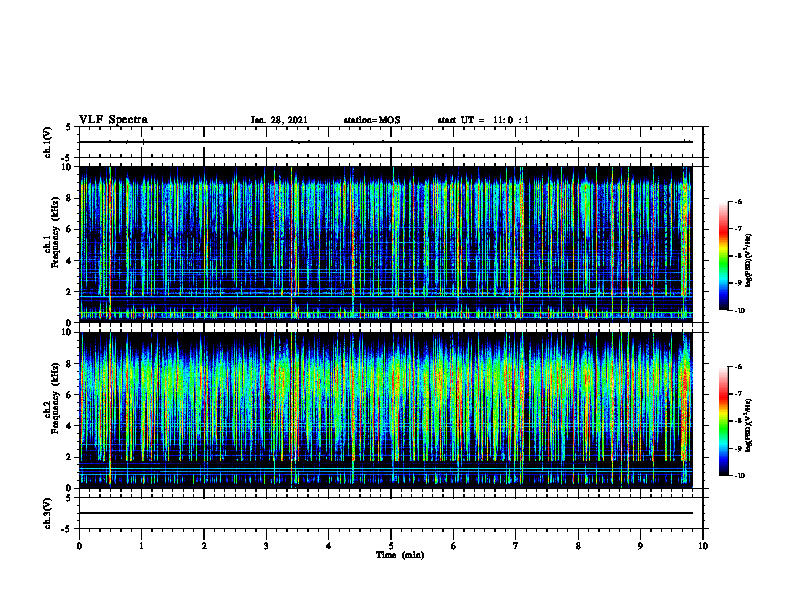Select the ch.2 "Frequency (kHz)" axis label
The image size is (792, 612).
pyautogui.click(x=56, y=398)
